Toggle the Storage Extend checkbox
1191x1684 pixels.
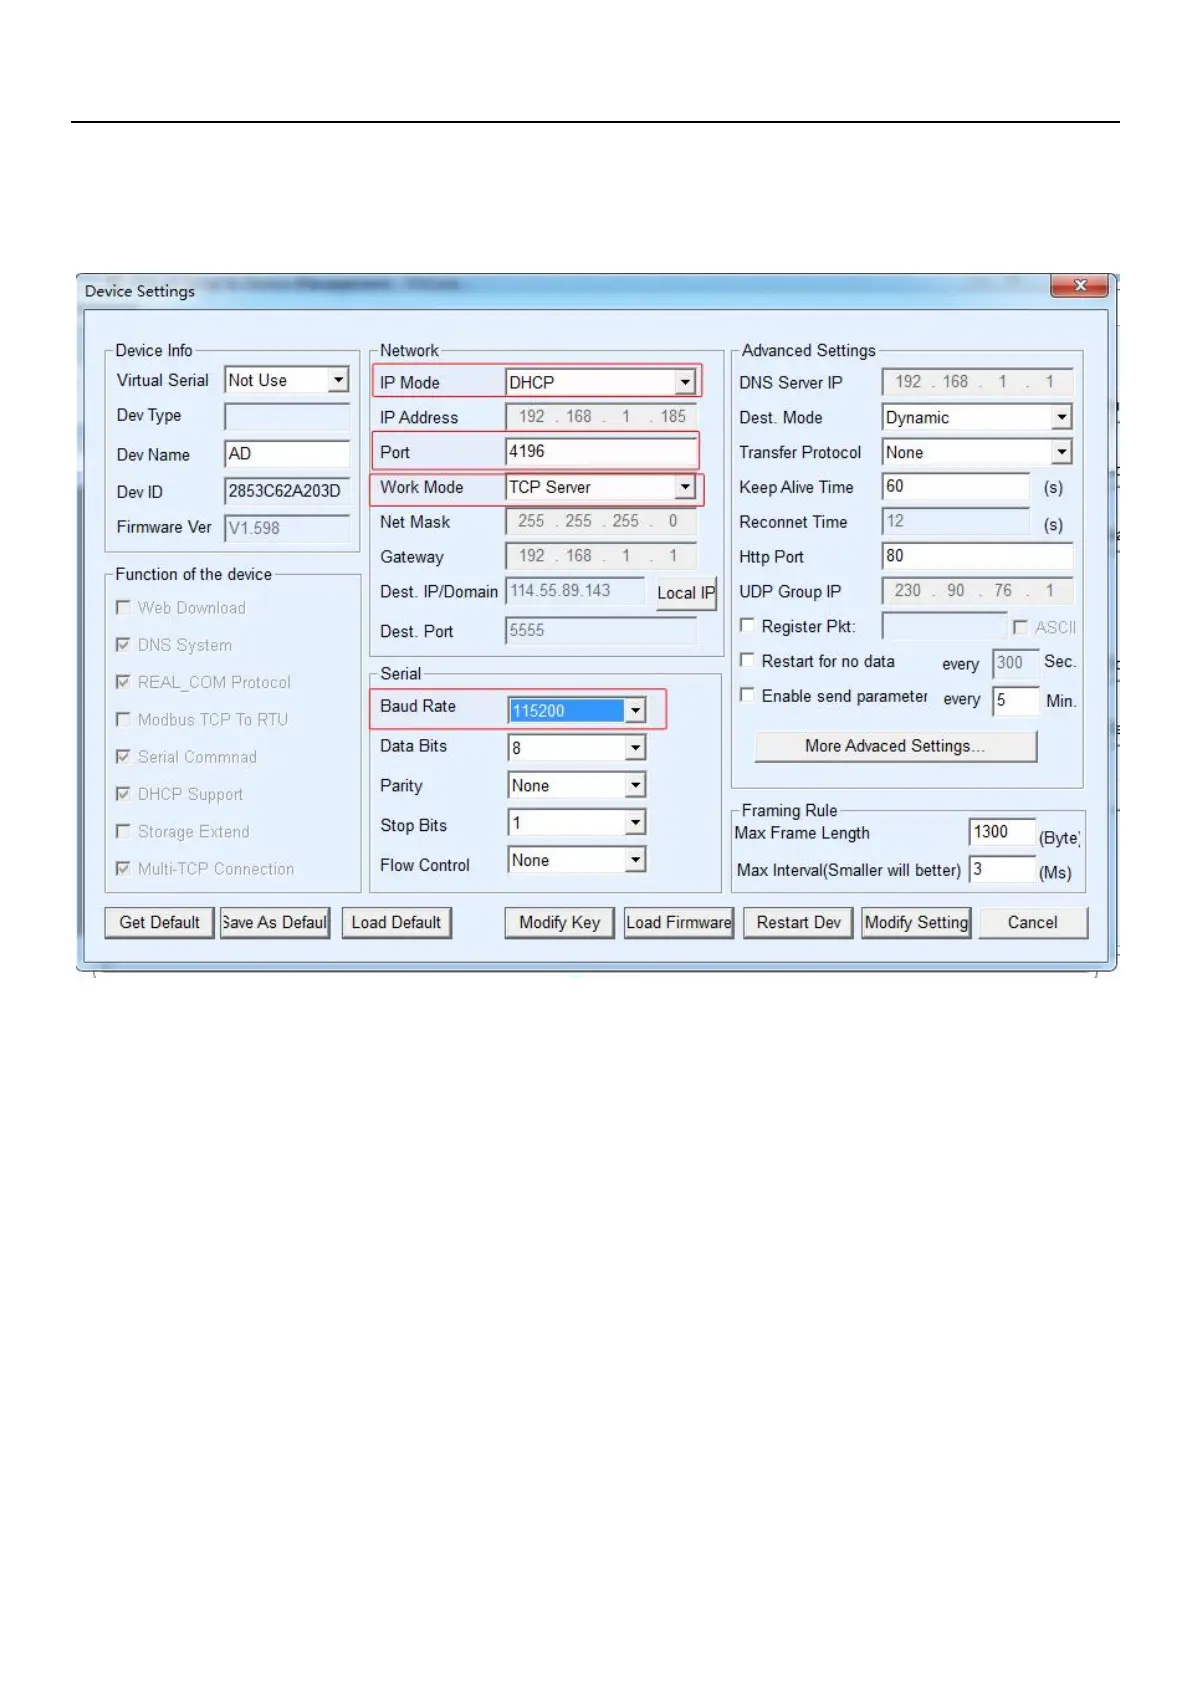[x=123, y=831]
